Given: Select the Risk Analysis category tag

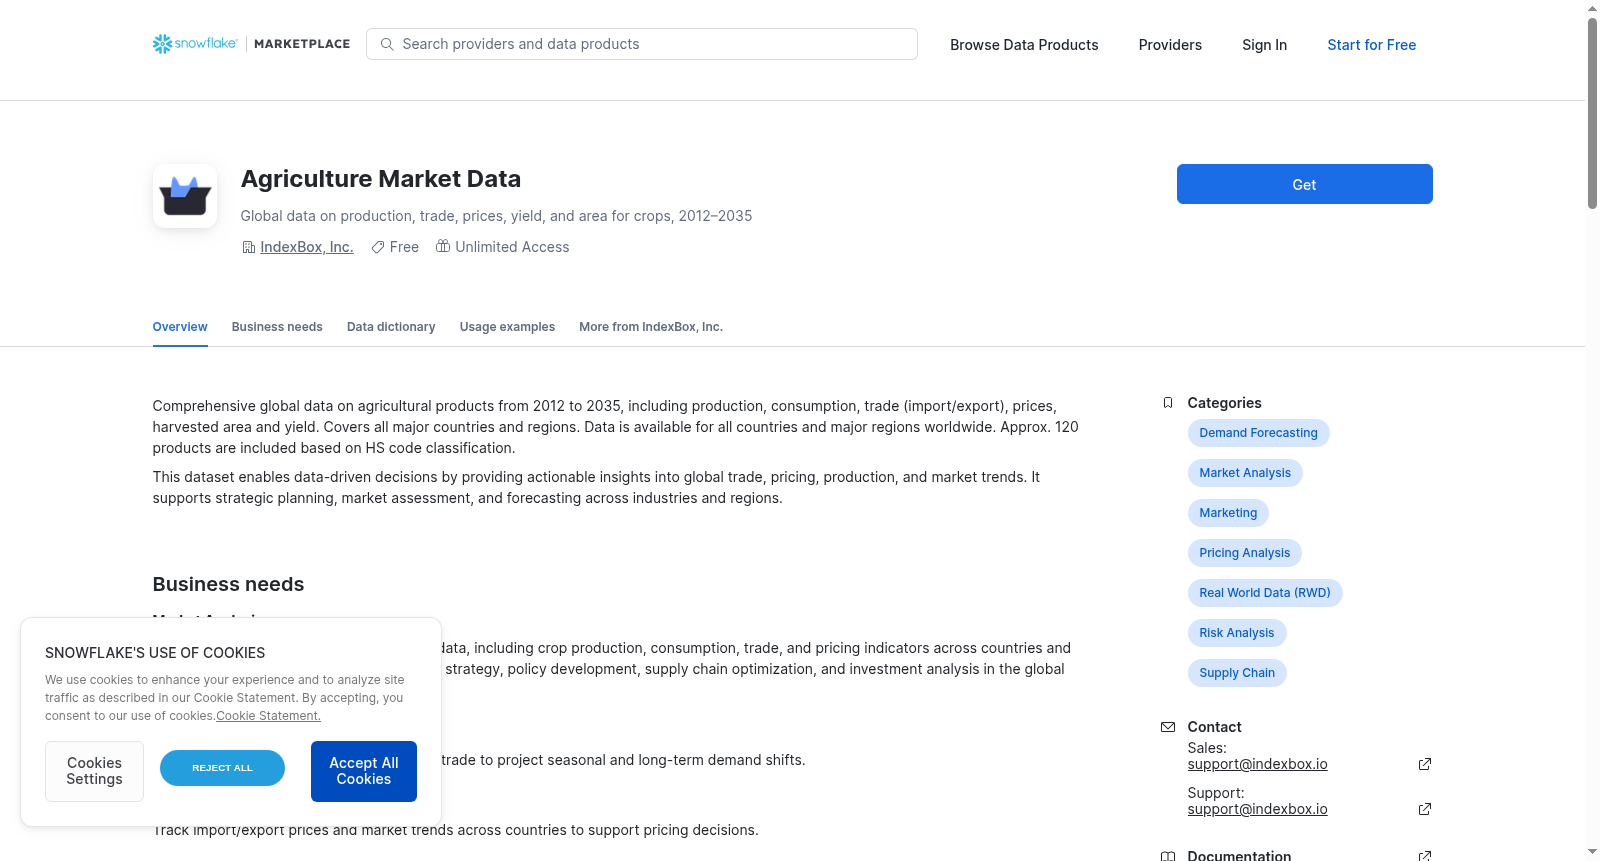Looking at the screenshot, I should coord(1237,633).
